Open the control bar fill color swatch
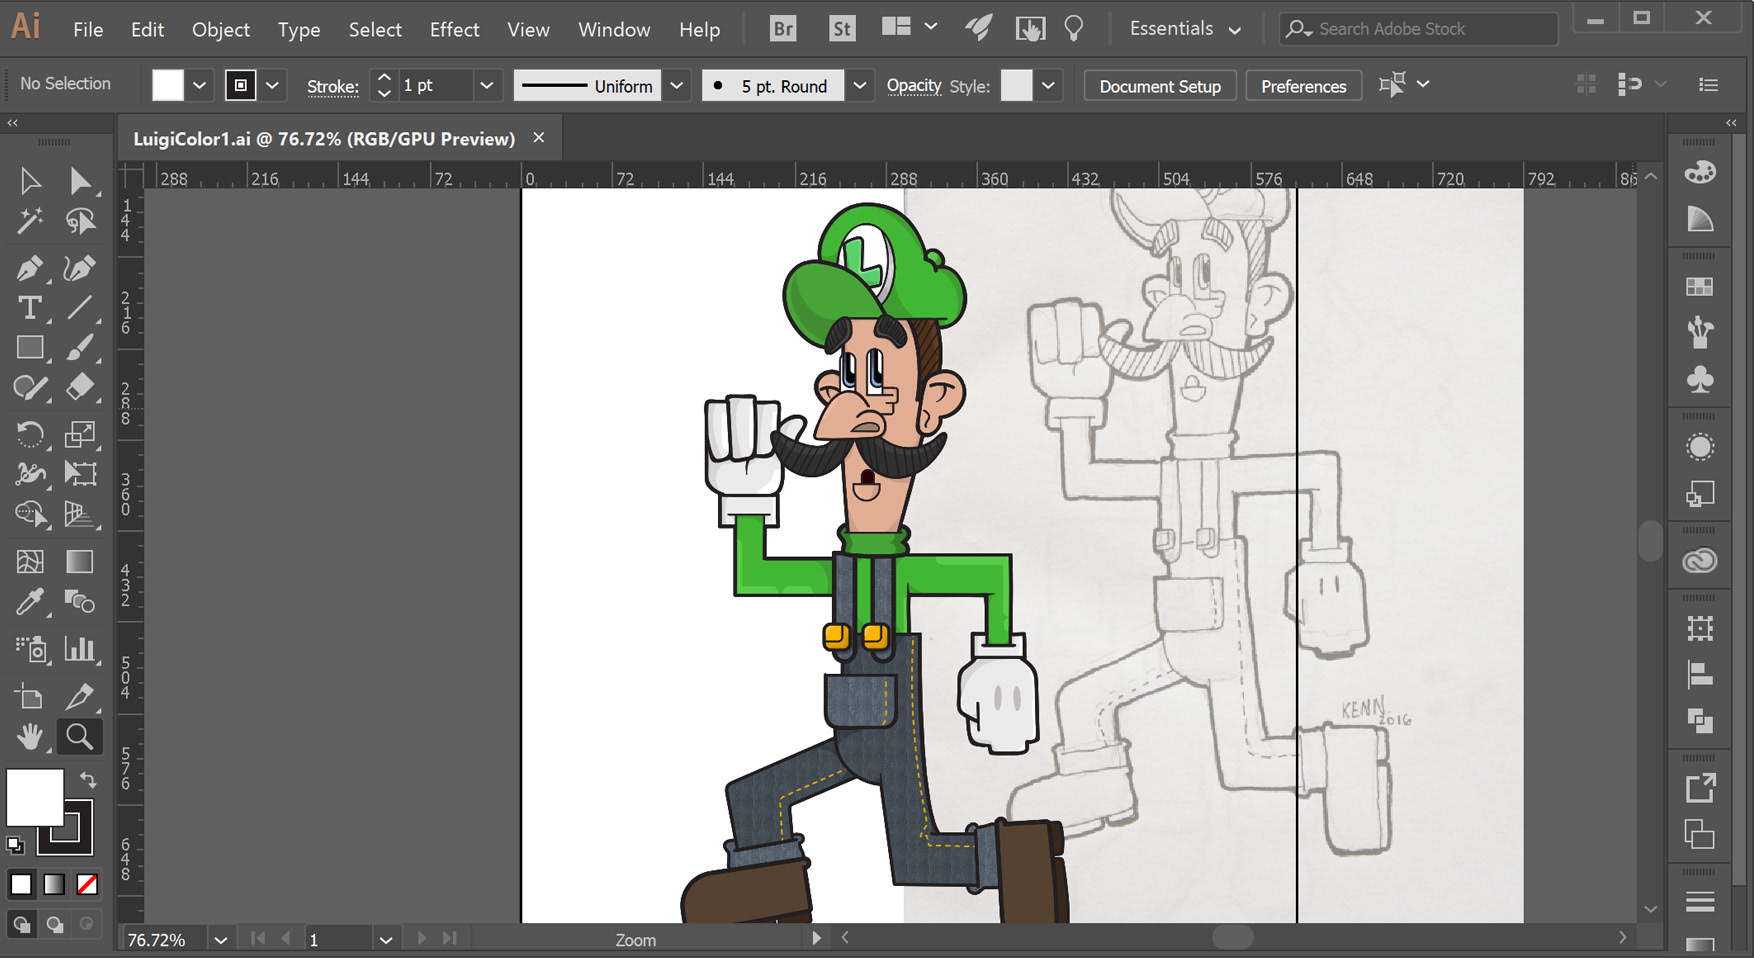 click(x=168, y=85)
